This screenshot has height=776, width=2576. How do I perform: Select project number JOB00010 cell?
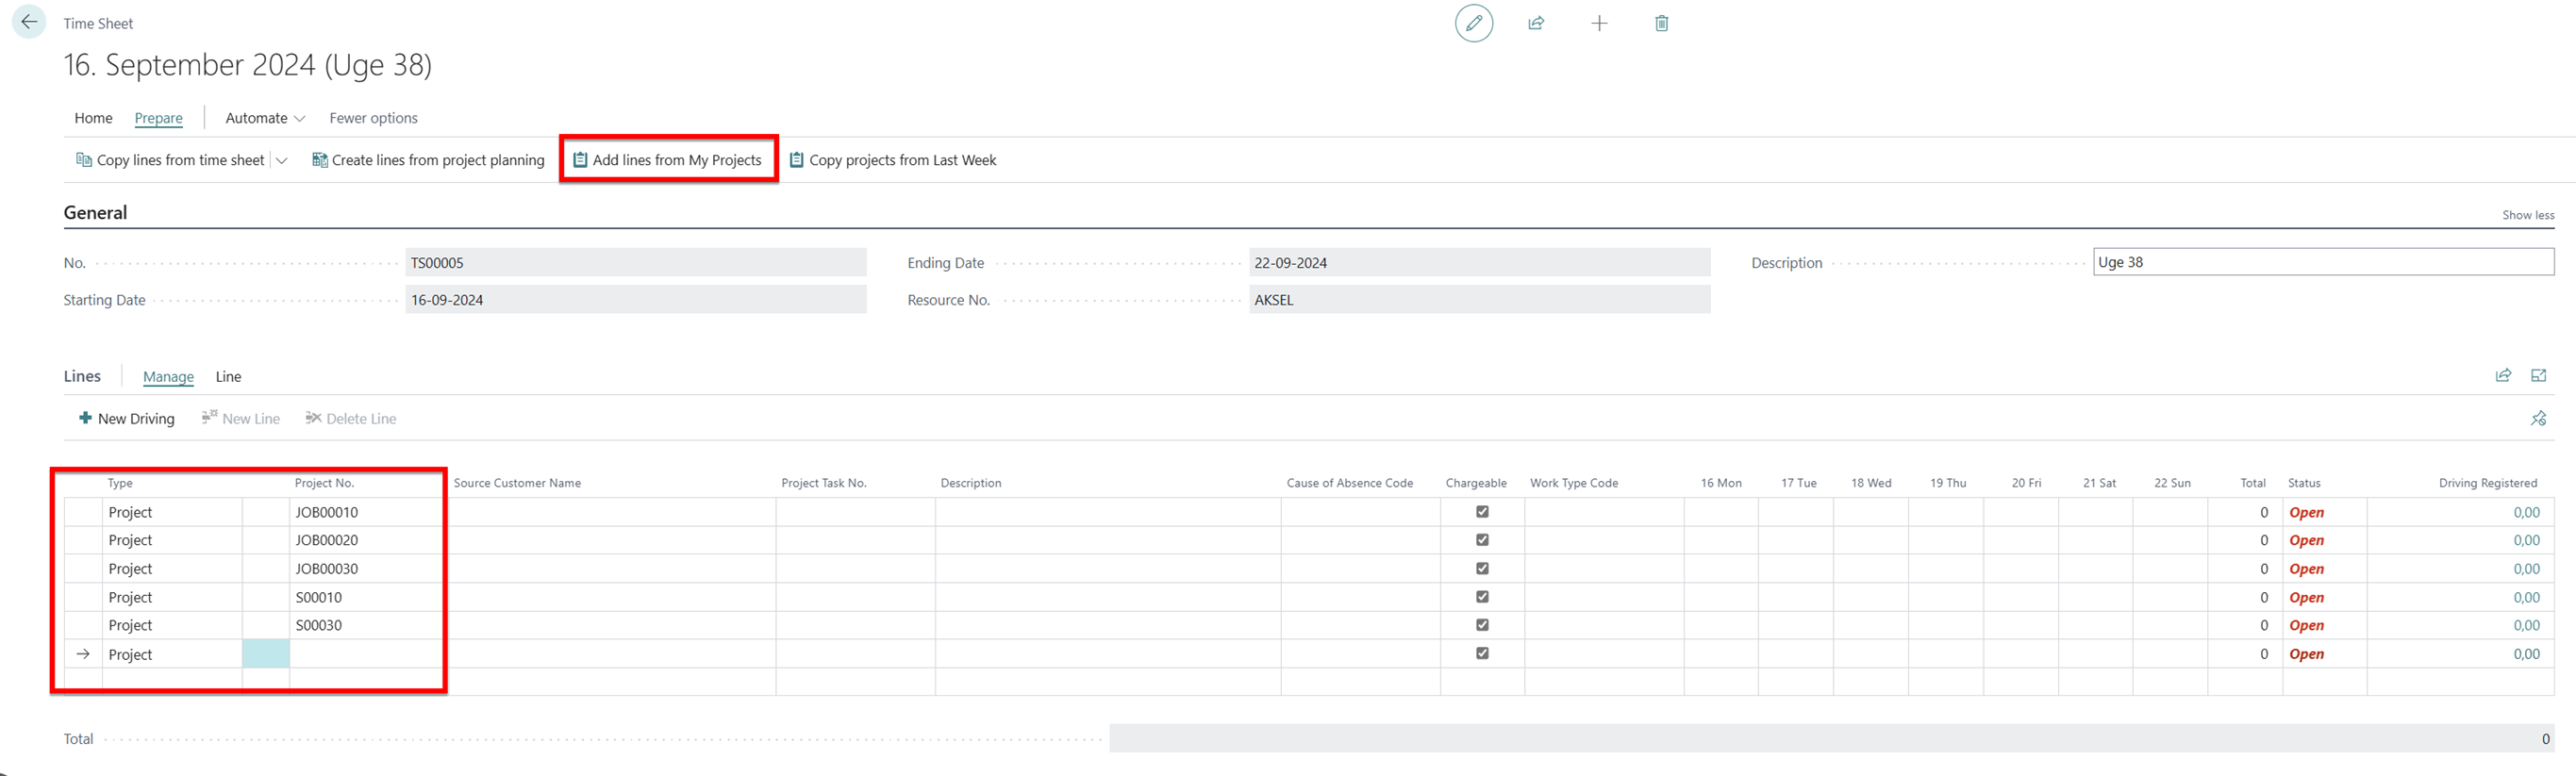[x=367, y=512]
